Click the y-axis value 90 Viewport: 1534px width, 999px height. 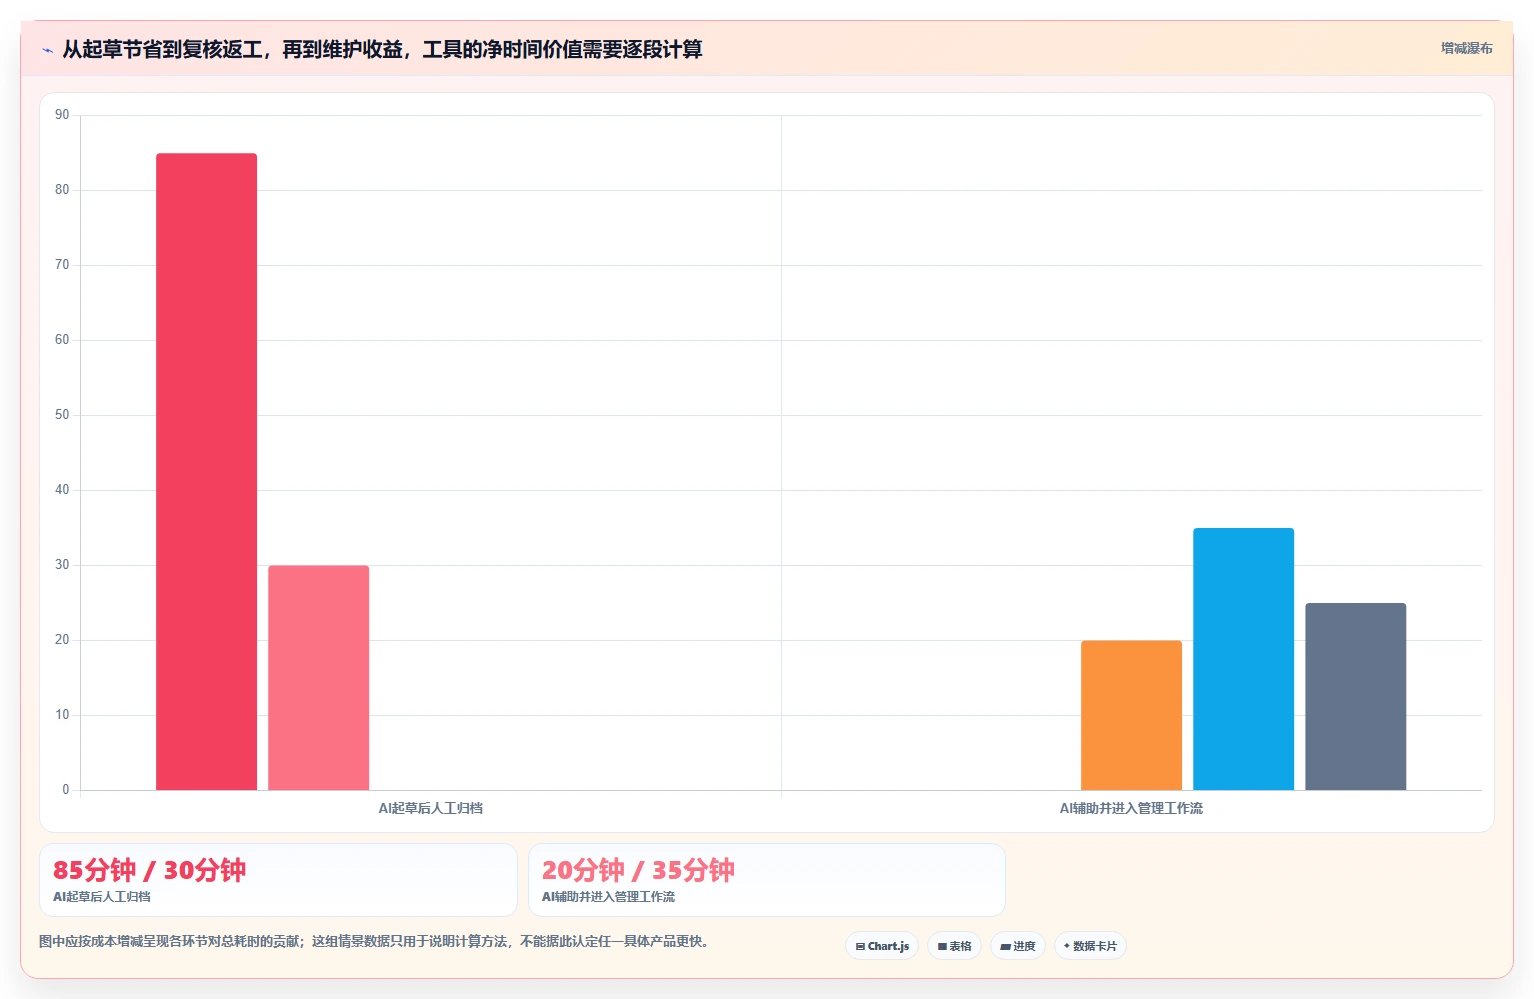click(62, 115)
